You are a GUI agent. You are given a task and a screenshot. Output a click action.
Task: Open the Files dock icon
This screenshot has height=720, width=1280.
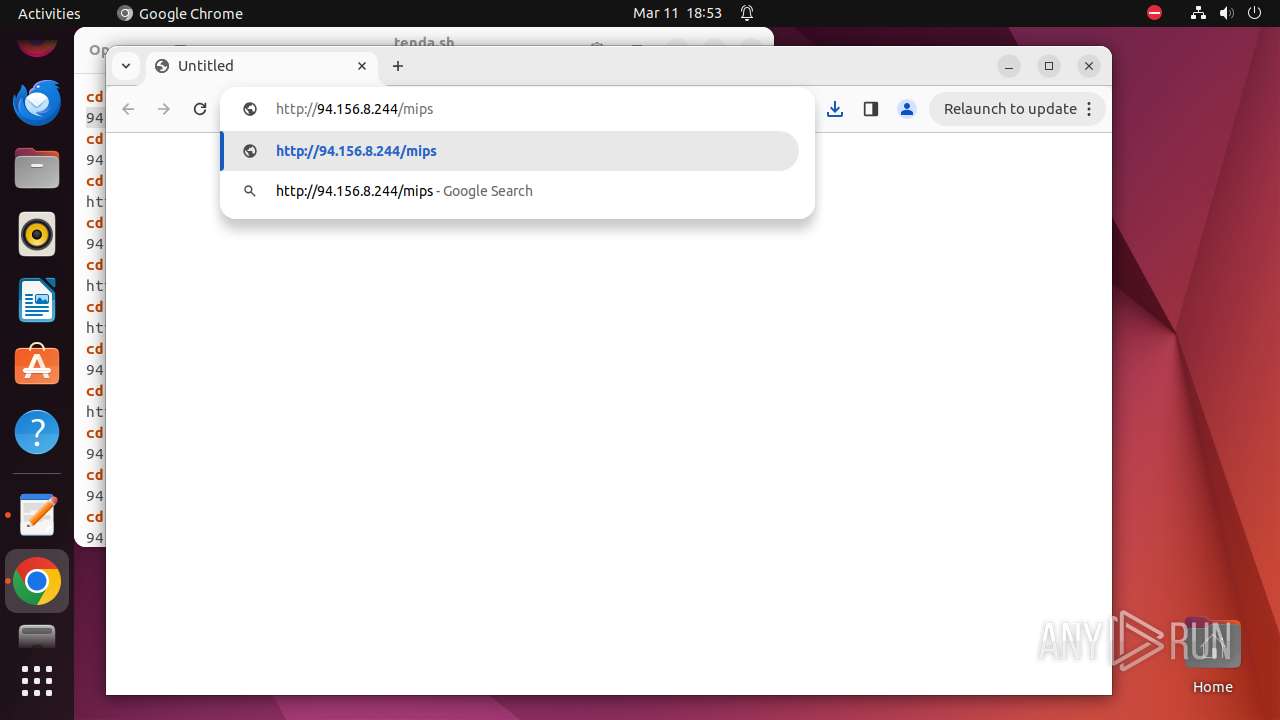37,168
